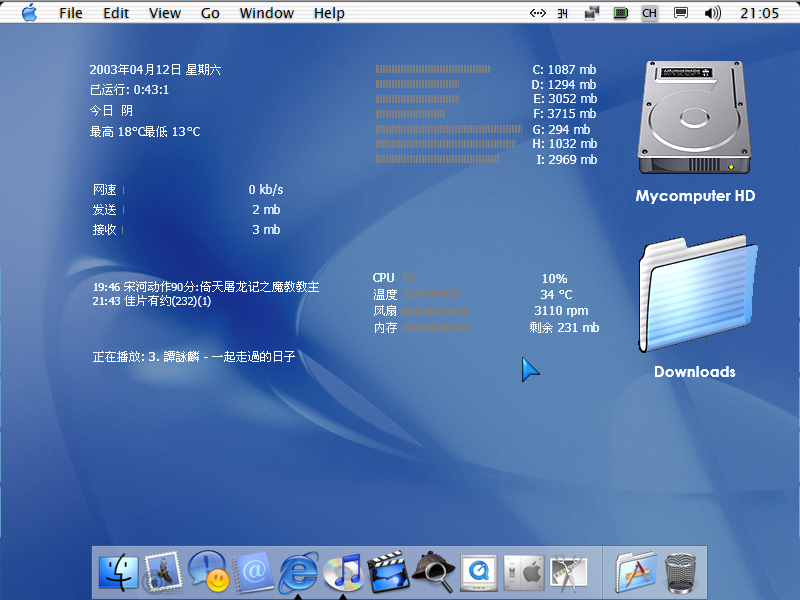Open the File menu
The width and height of the screenshot is (800, 600).
click(70, 13)
